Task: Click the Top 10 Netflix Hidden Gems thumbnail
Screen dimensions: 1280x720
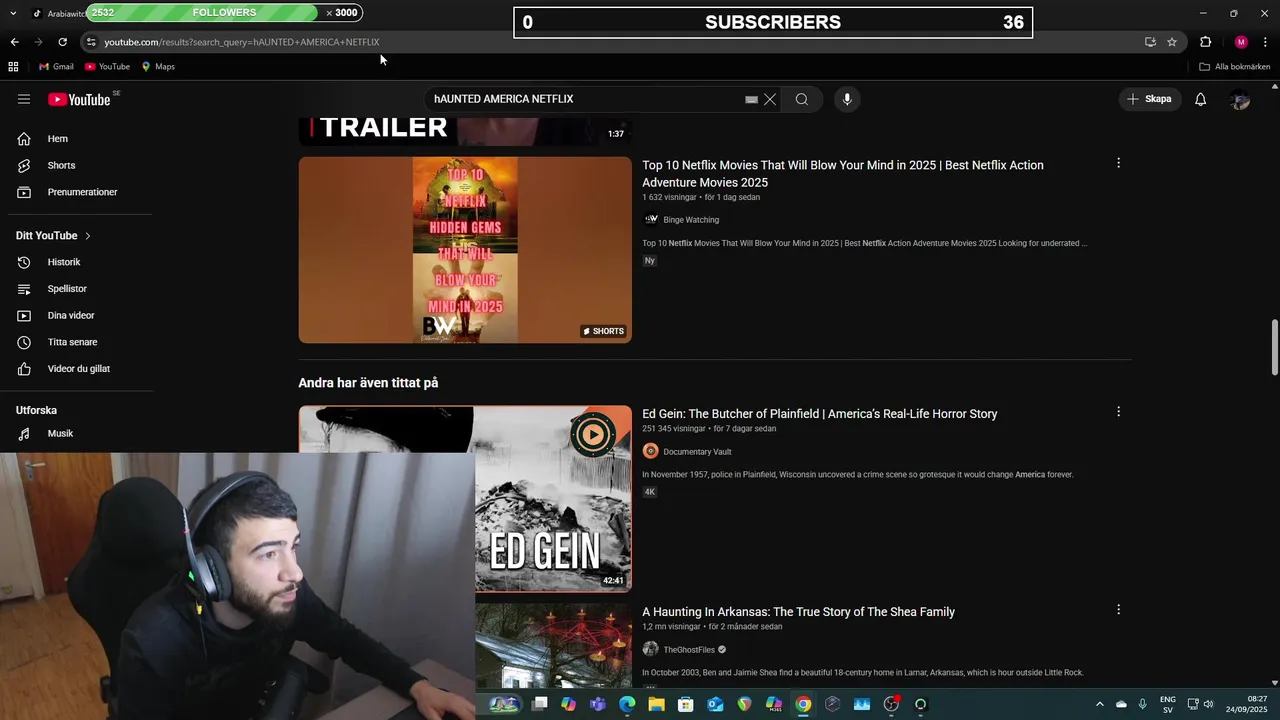Action: click(x=465, y=250)
